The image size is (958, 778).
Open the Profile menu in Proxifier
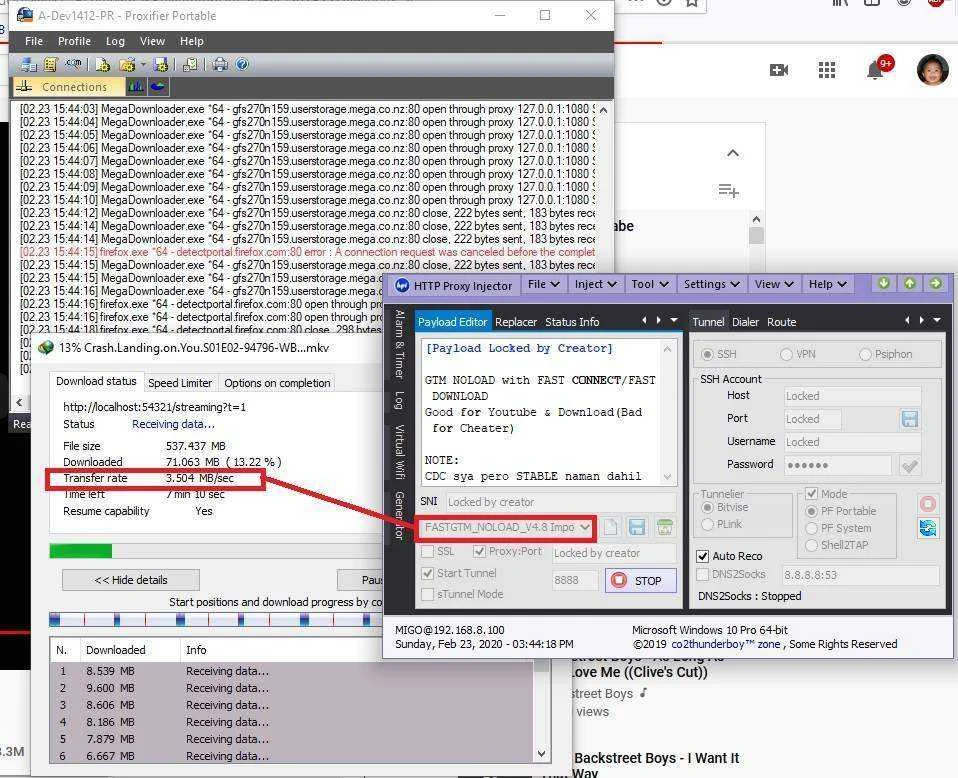(x=74, y=41)
